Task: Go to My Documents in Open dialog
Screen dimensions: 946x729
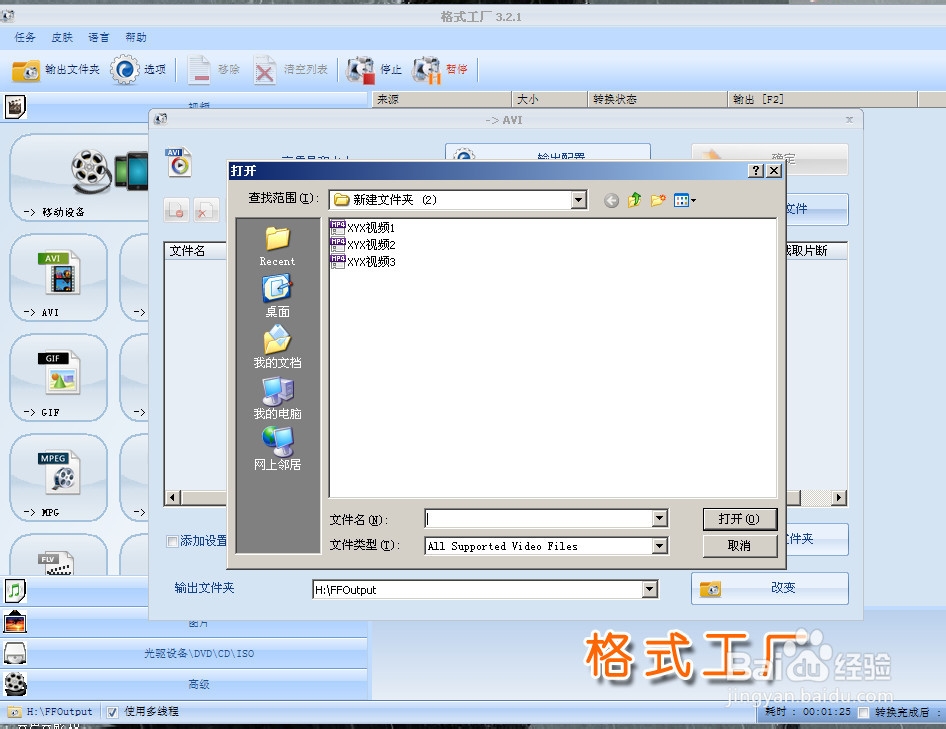Action: click(x=278, y=347)
